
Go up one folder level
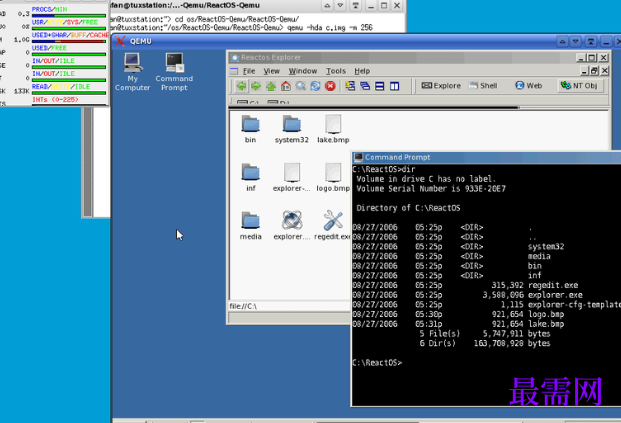click(x=271, y=86)
